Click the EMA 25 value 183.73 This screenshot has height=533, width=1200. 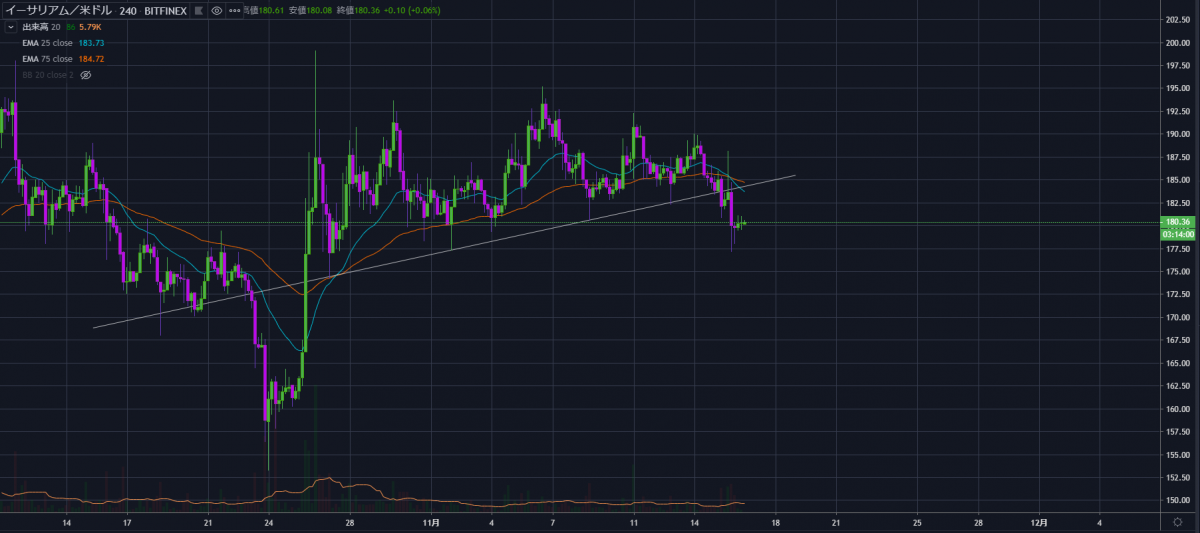91,43
